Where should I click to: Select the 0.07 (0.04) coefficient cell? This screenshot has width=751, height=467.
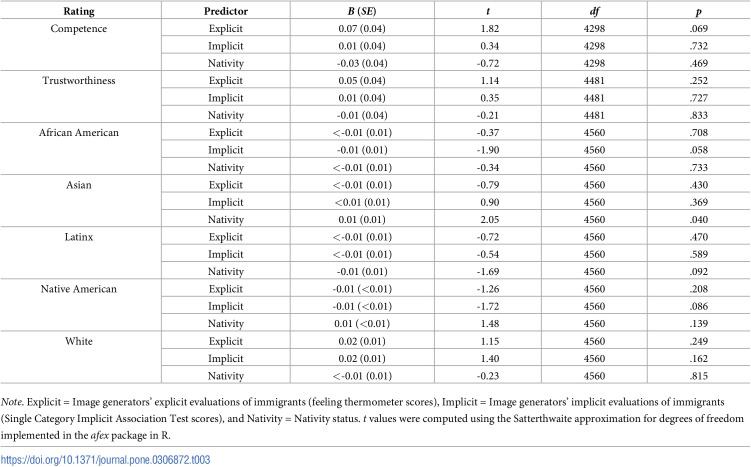click(x=362, y=29)
